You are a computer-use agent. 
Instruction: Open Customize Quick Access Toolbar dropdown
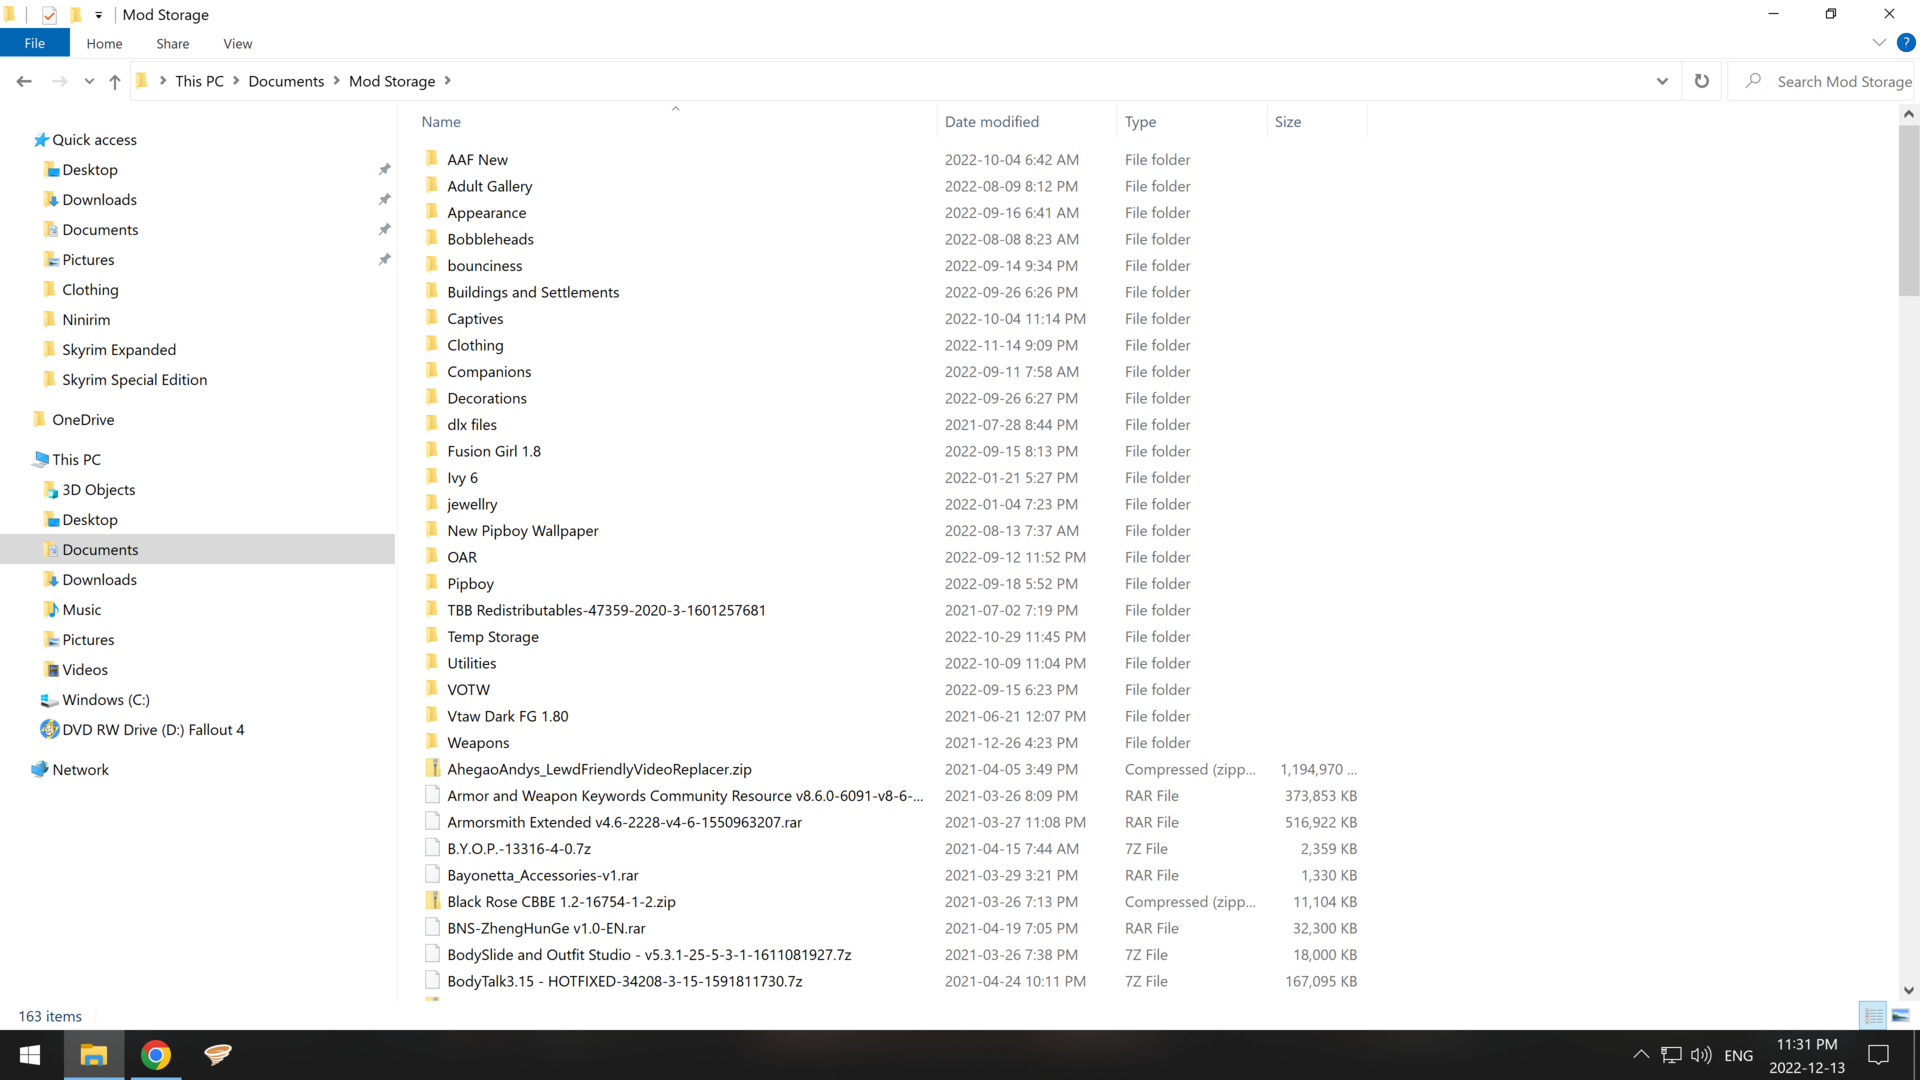98,15
